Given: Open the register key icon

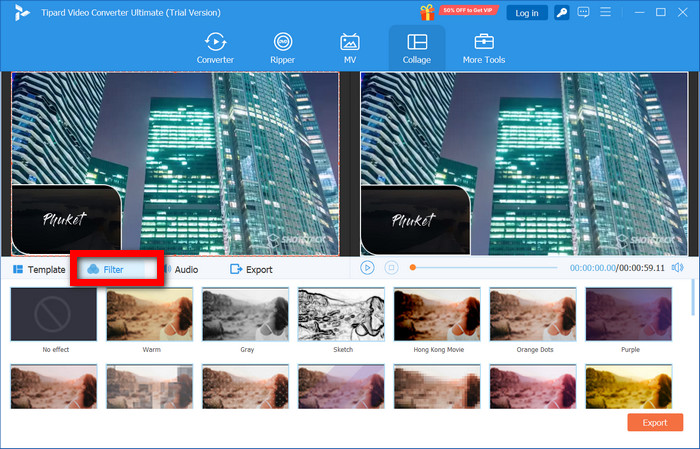Looking at the screenshot, I should [562, 12].
